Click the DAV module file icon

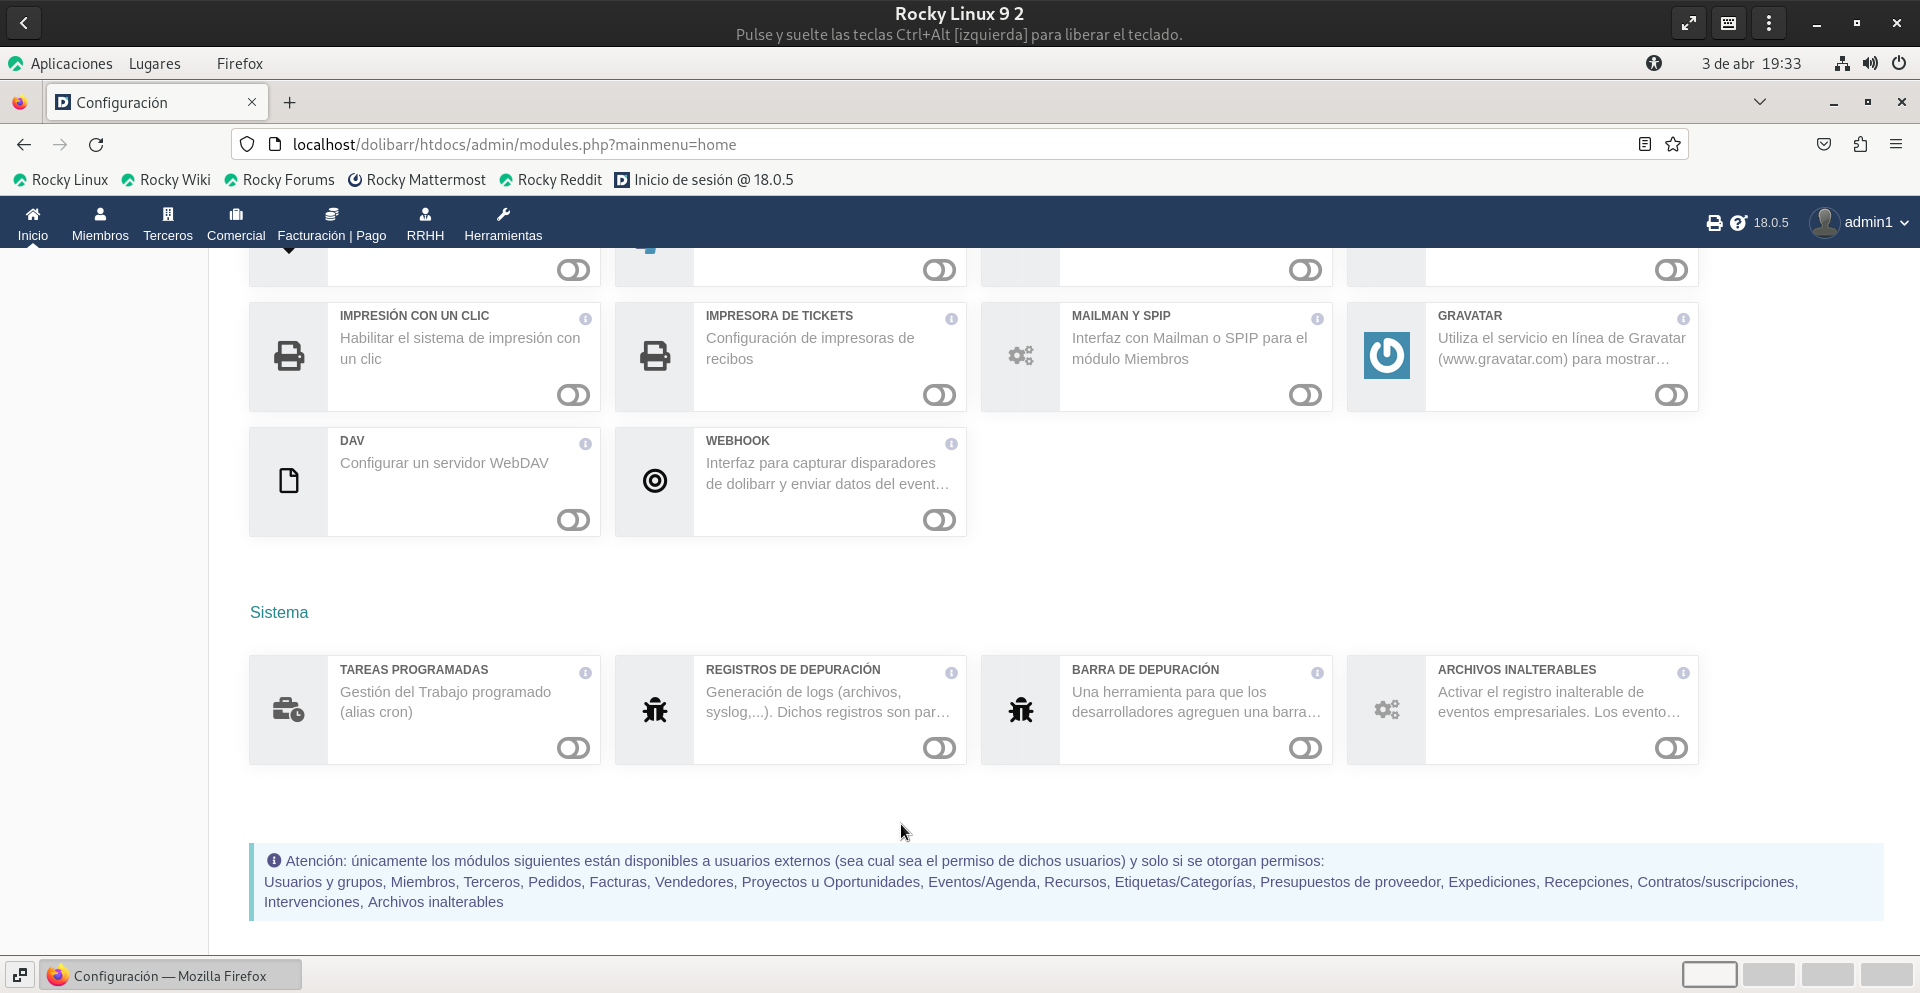288,481
